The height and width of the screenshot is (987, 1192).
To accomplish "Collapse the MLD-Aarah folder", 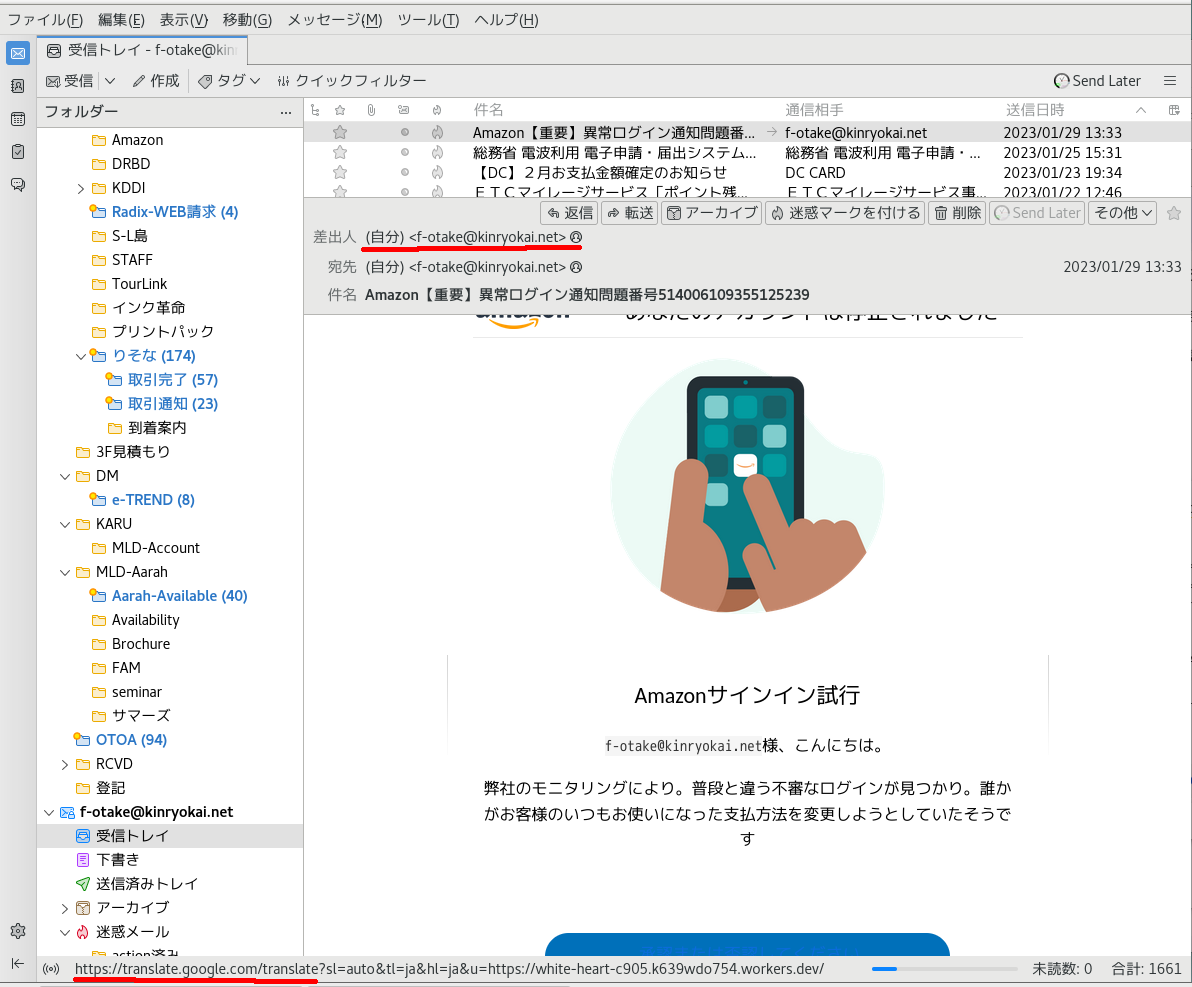I will tap(65, 573).
